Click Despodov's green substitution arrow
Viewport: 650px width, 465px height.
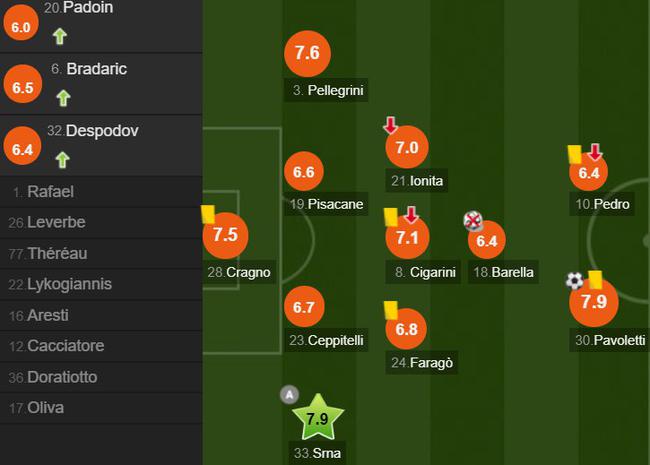pos(62,159)
